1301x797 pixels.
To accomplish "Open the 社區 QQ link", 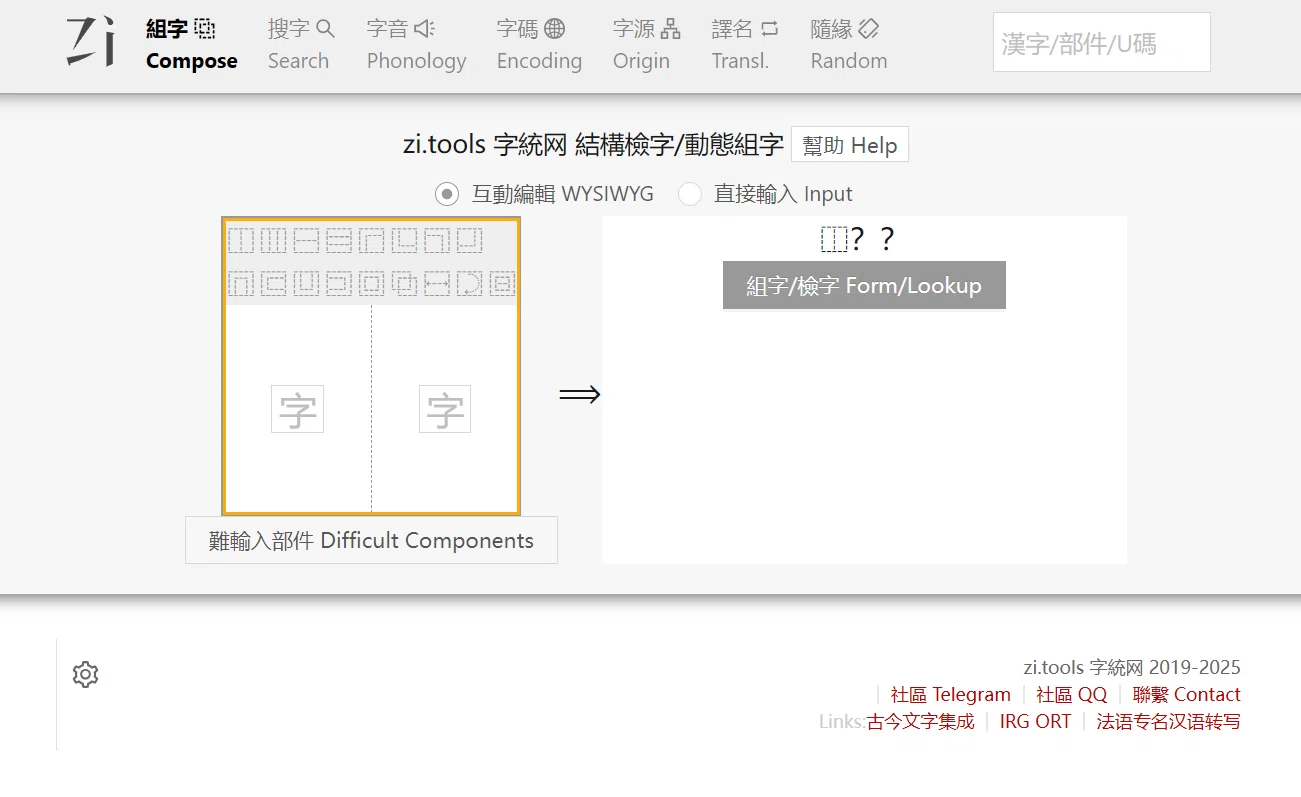I will (1072, 694).
